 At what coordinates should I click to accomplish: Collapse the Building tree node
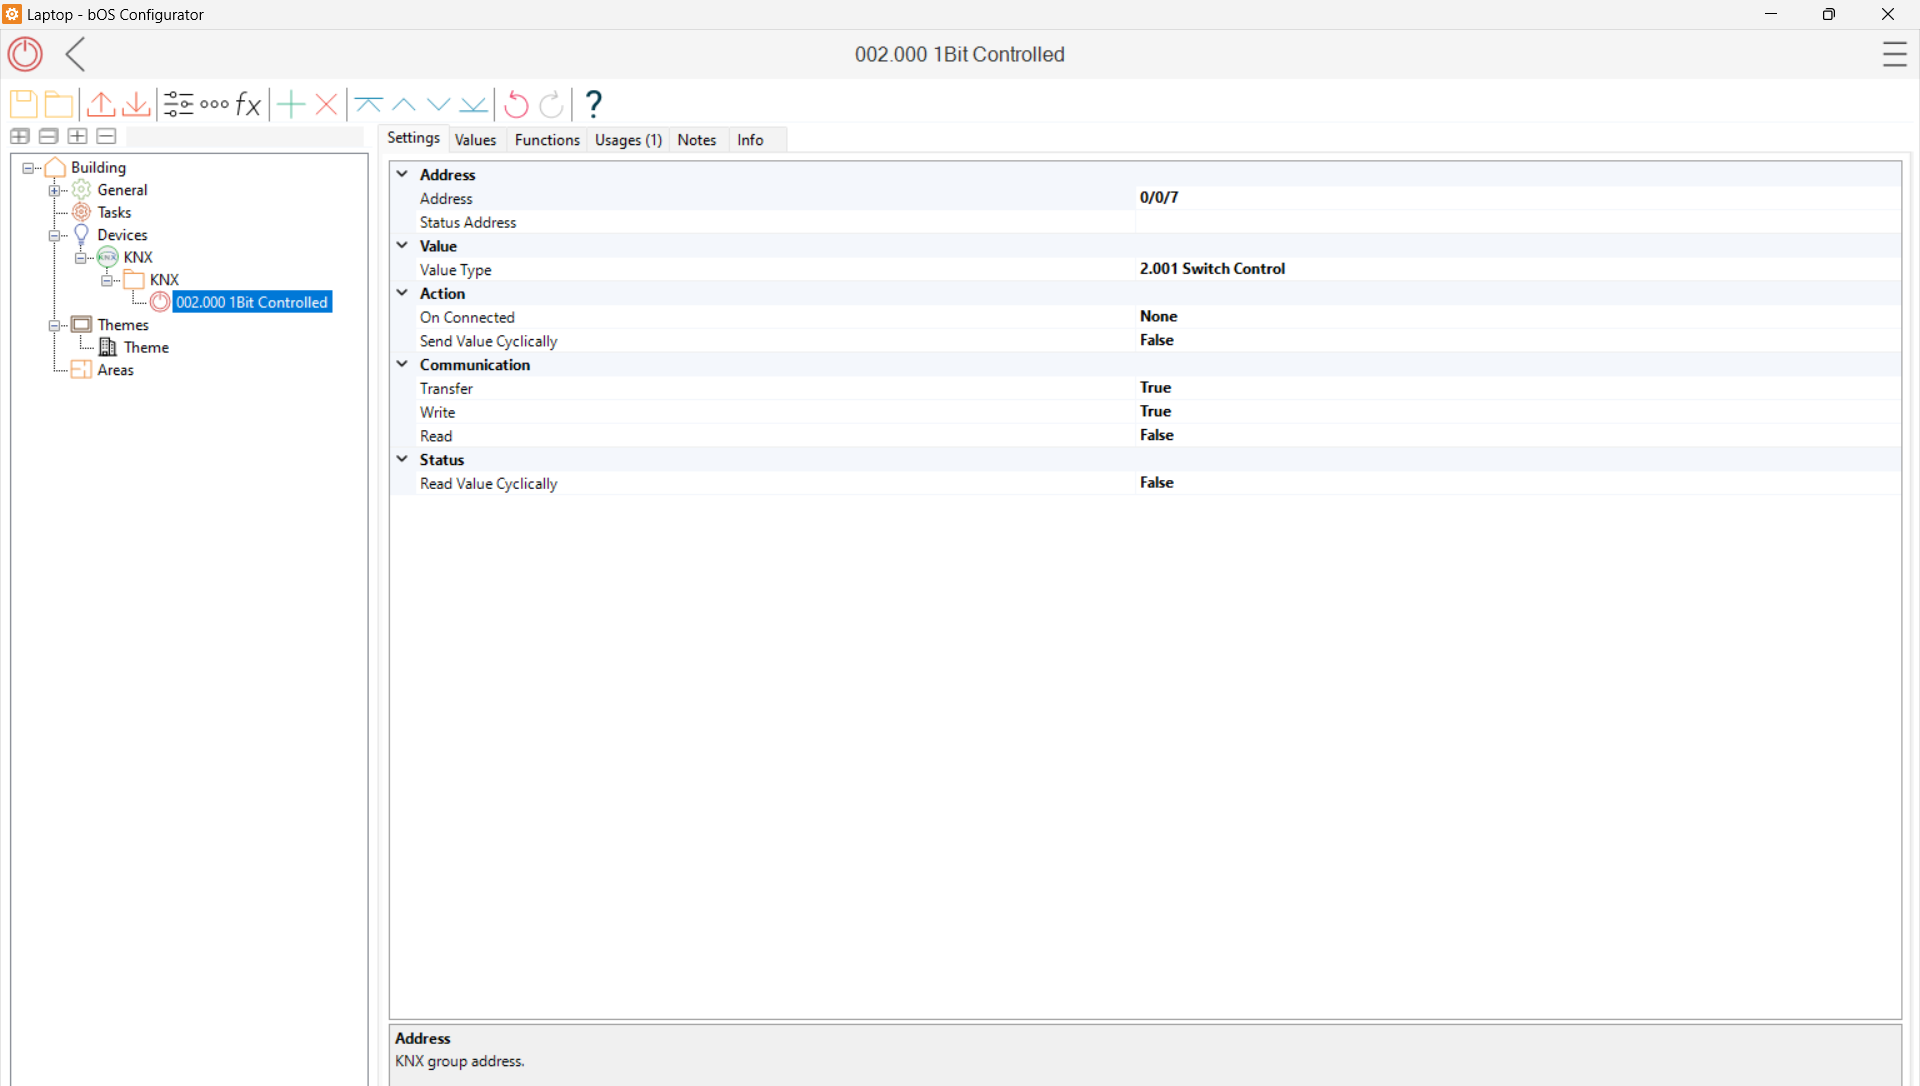29,168
